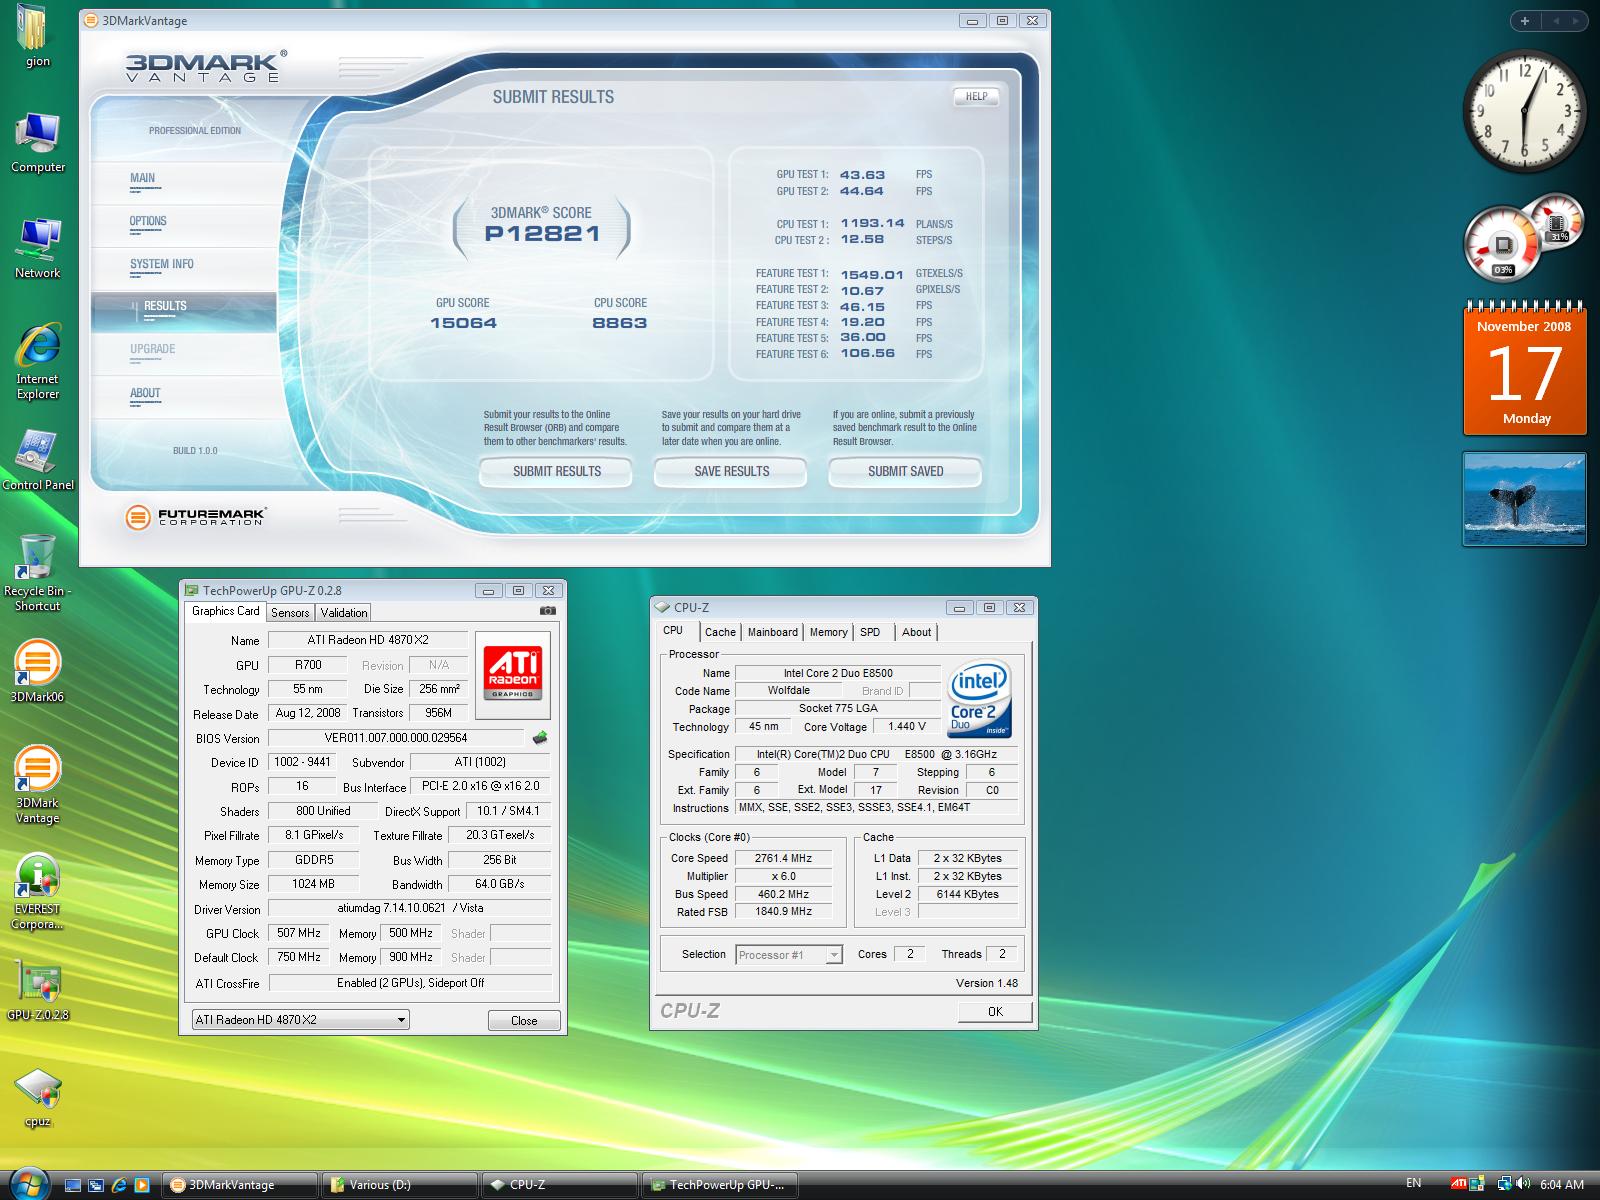Click the Switch Between Windows quick launch icon

[x=96, y=1185]
